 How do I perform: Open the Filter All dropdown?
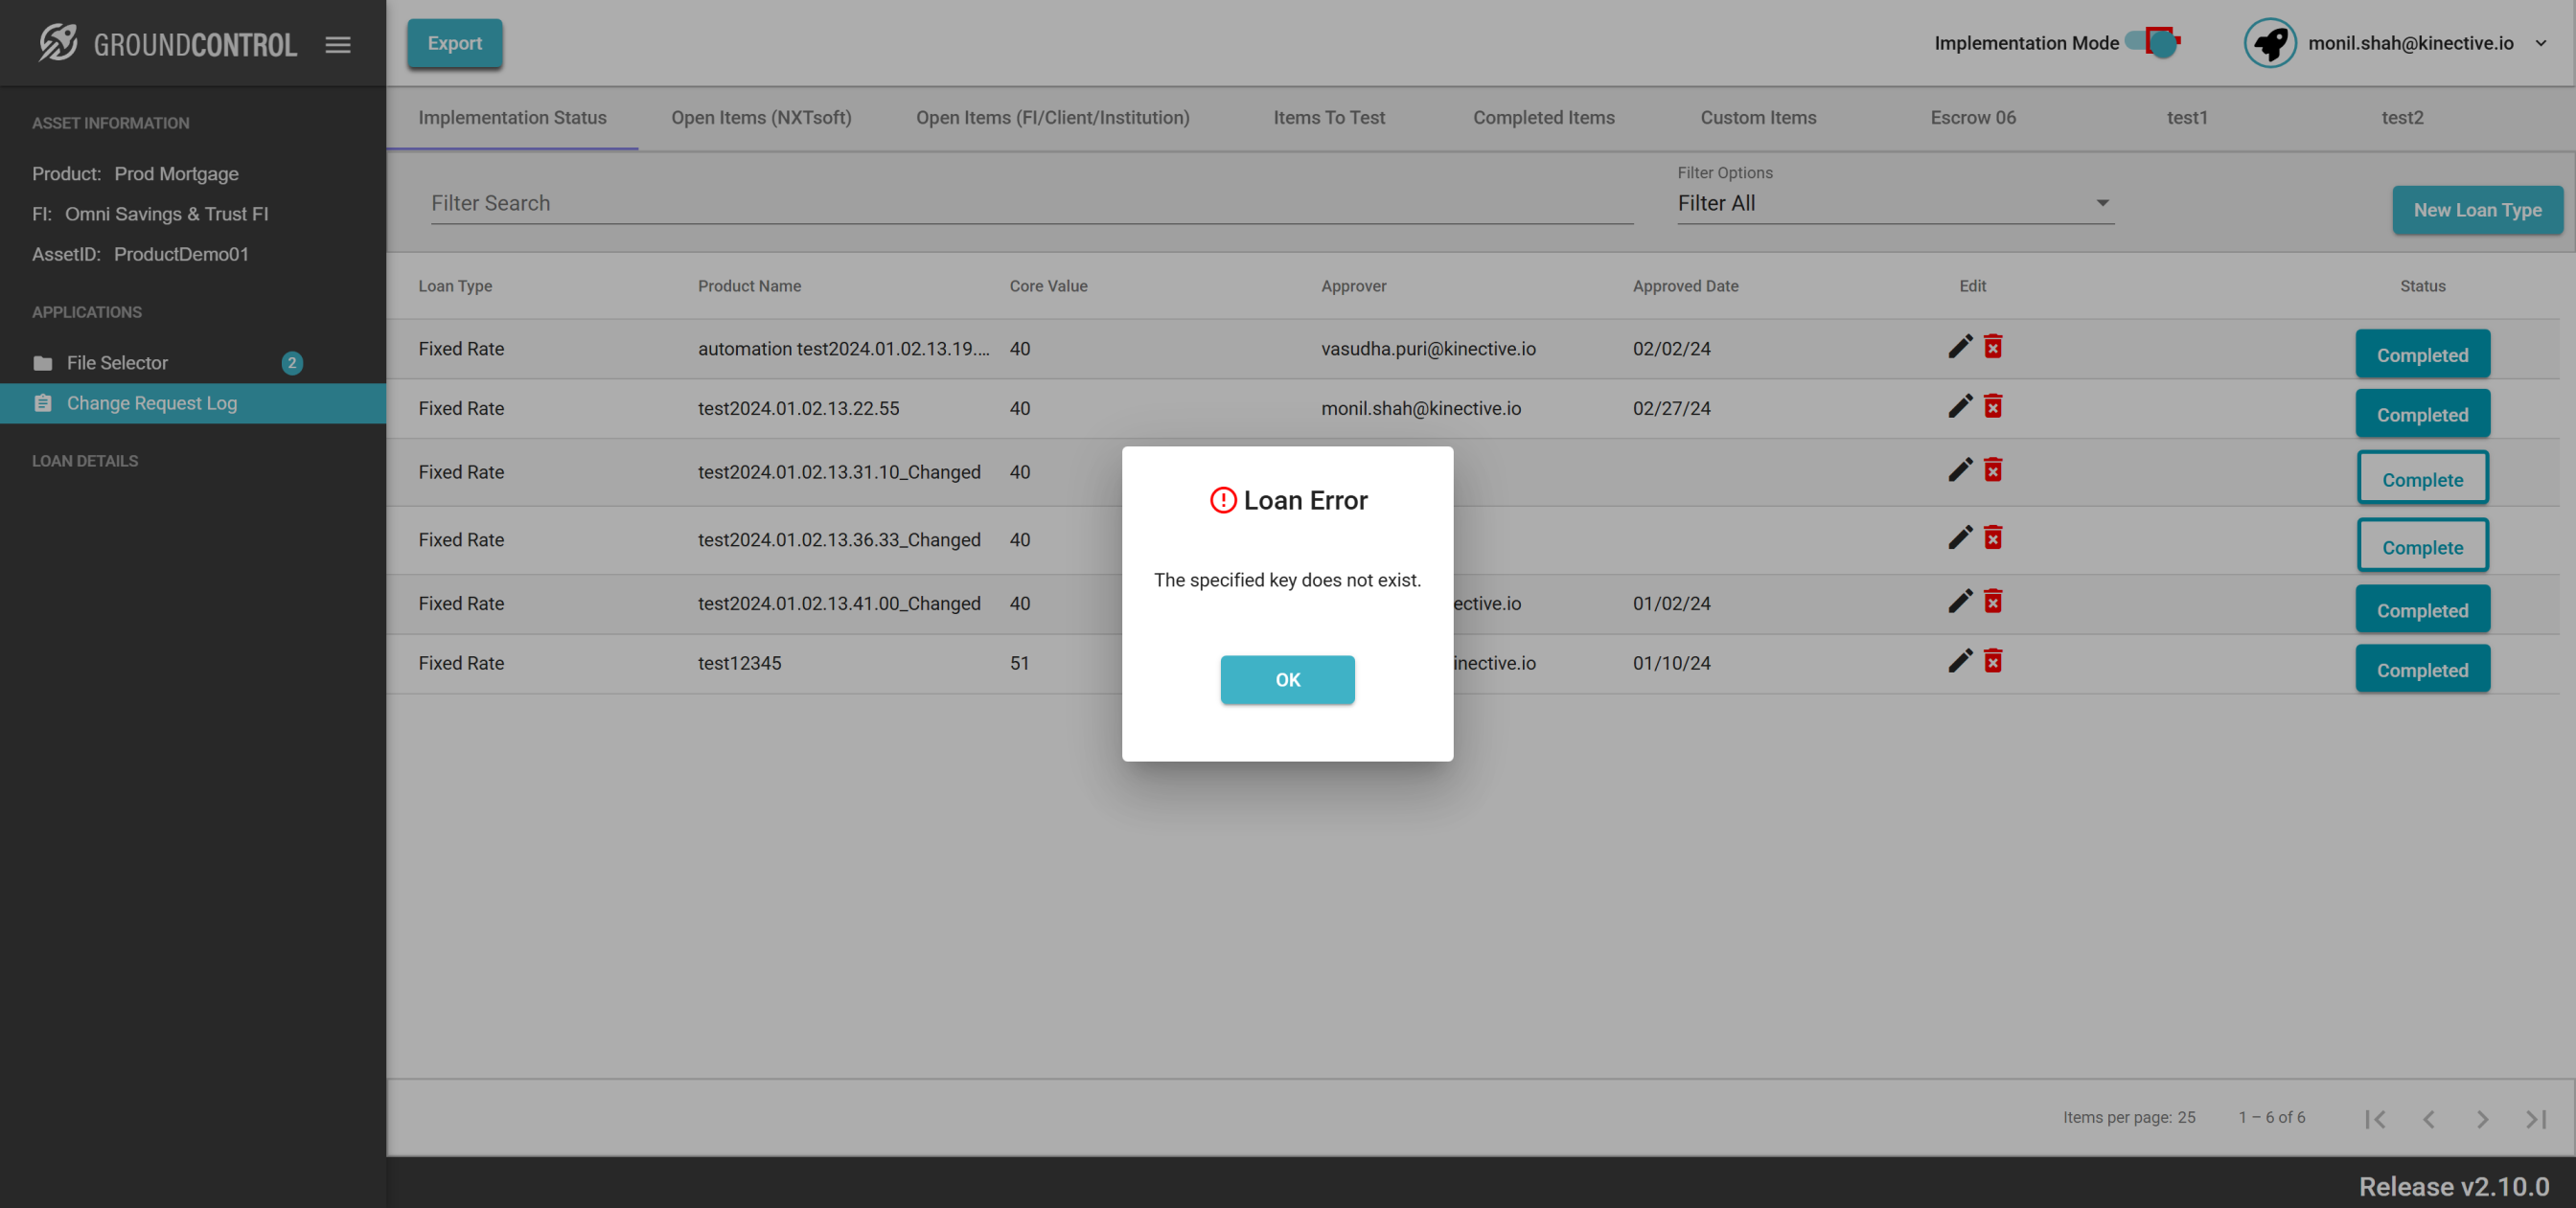1894,203
